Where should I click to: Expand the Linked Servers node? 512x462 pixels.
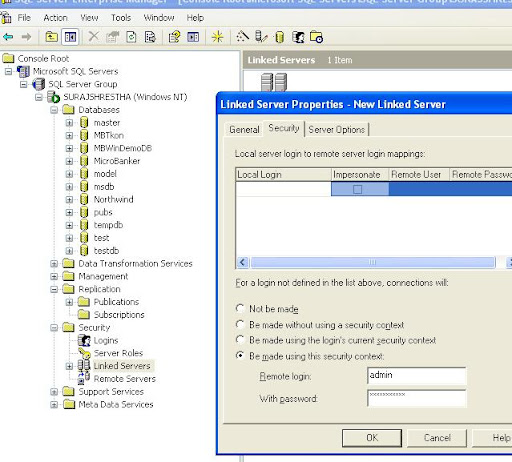point(69,366)
